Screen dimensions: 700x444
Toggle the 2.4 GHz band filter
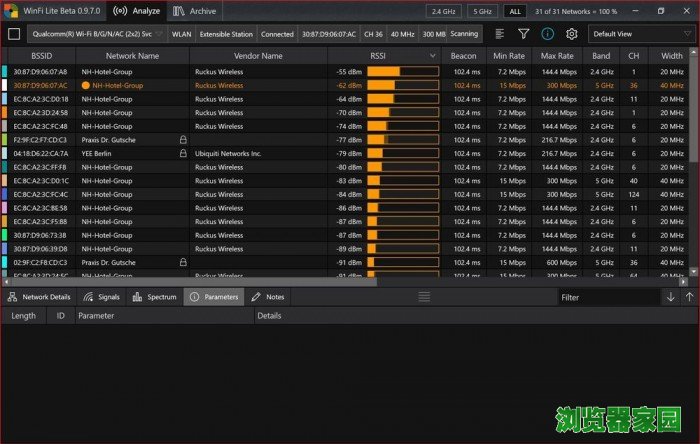coord(443,11)
